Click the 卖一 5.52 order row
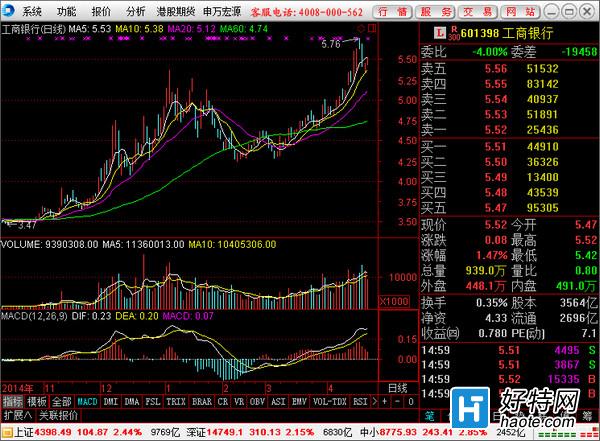 [x=509, y=130]
